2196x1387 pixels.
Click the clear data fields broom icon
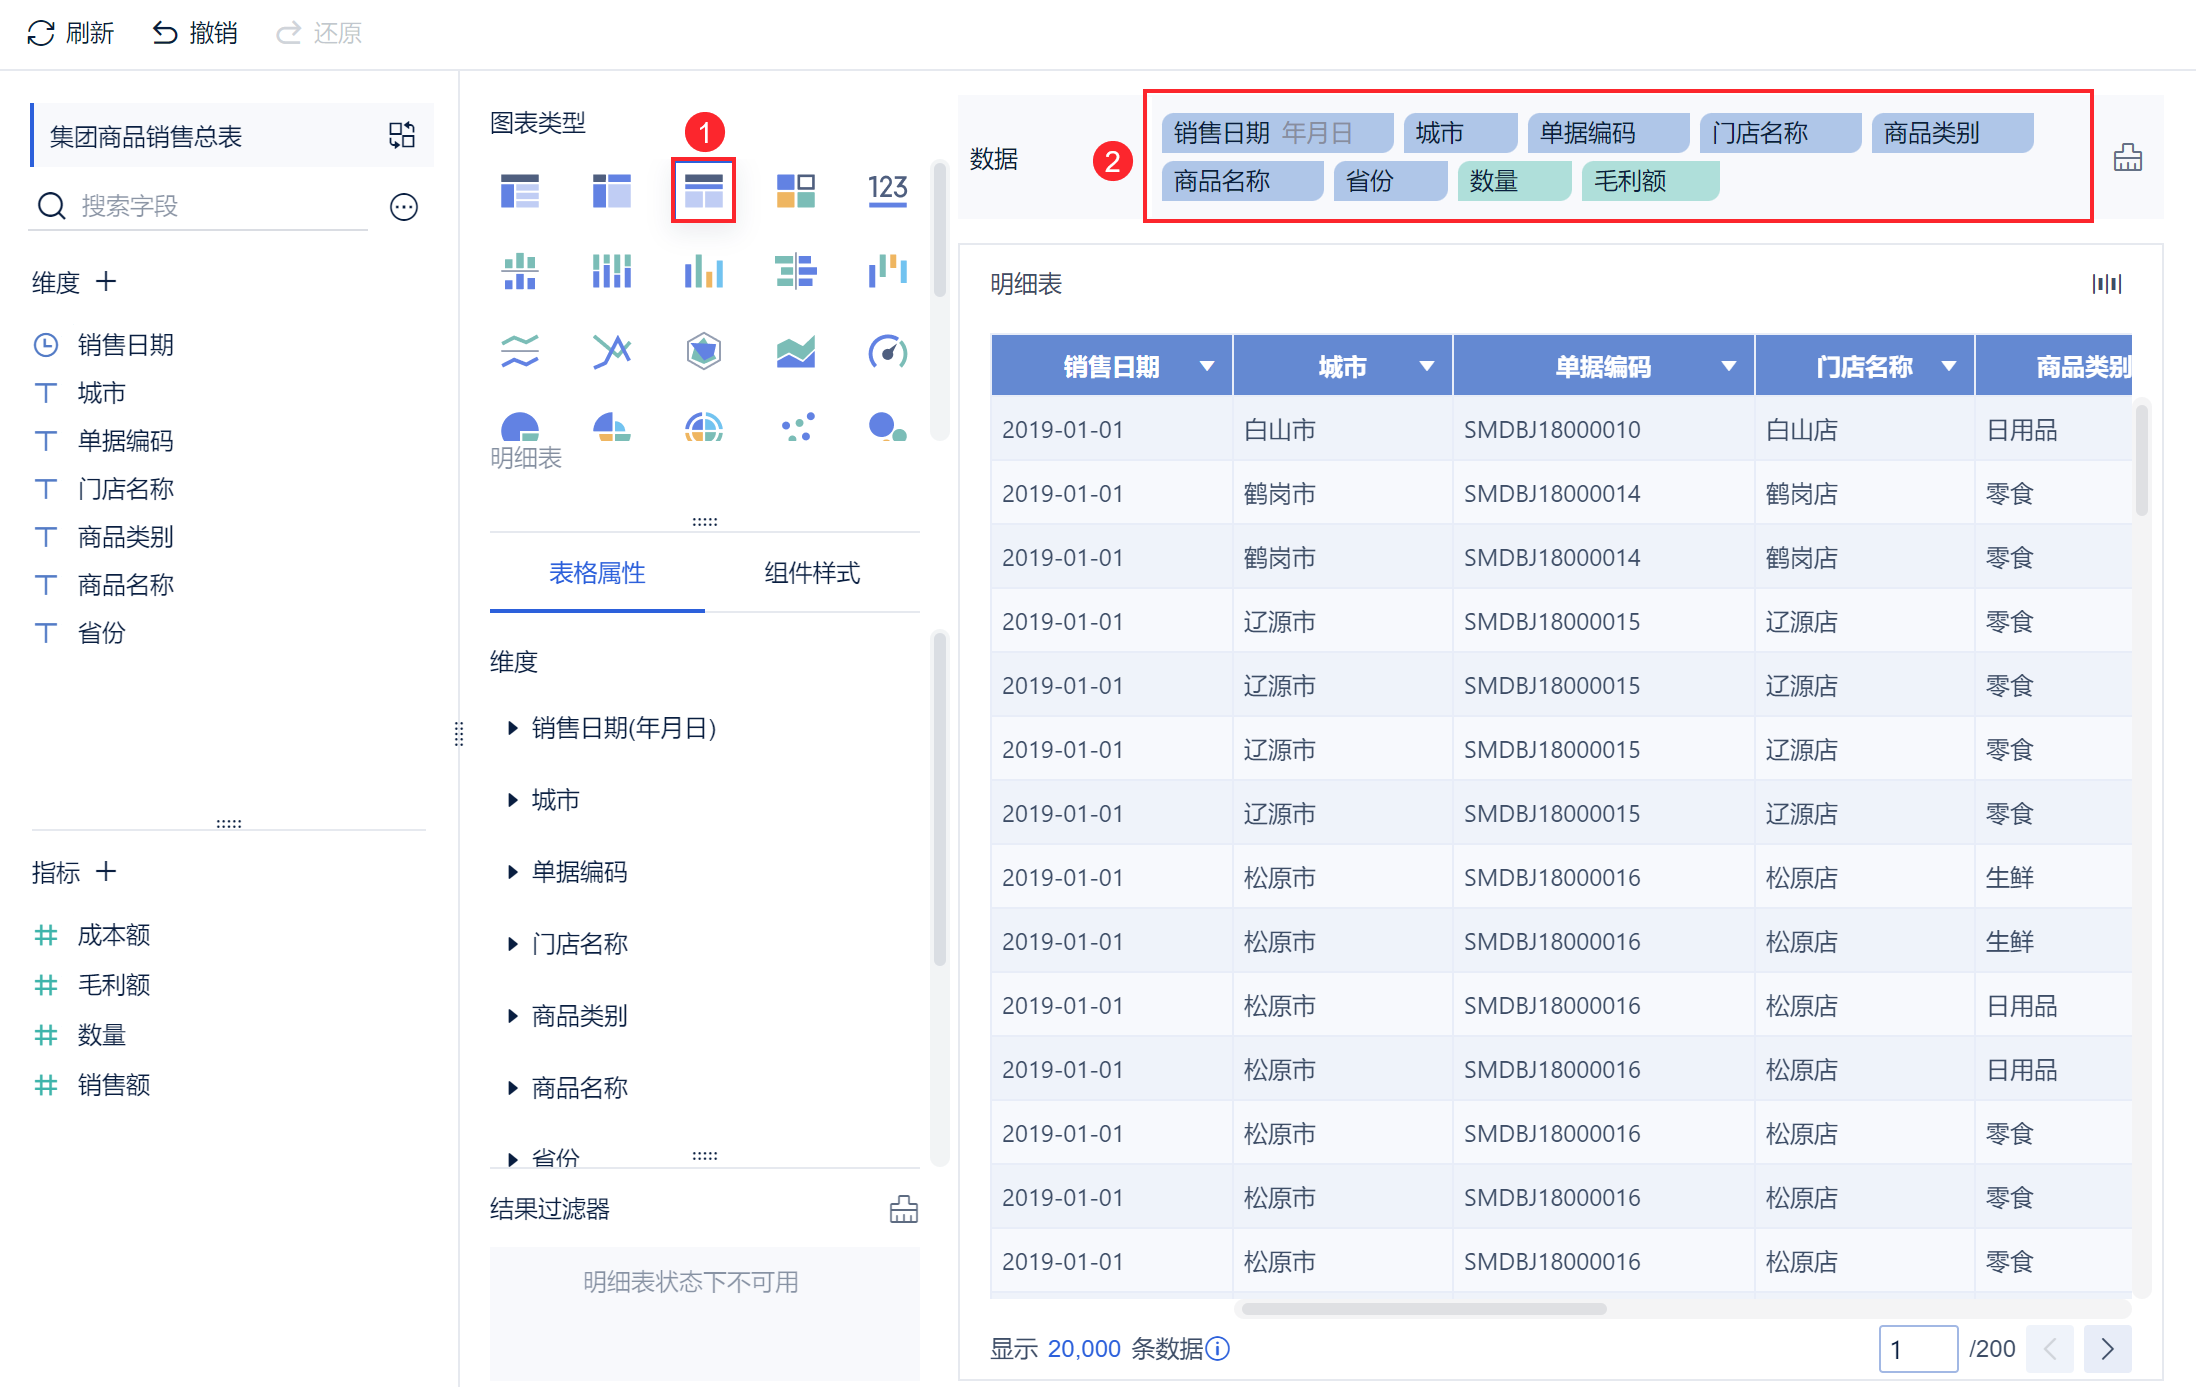(2128, 158)
